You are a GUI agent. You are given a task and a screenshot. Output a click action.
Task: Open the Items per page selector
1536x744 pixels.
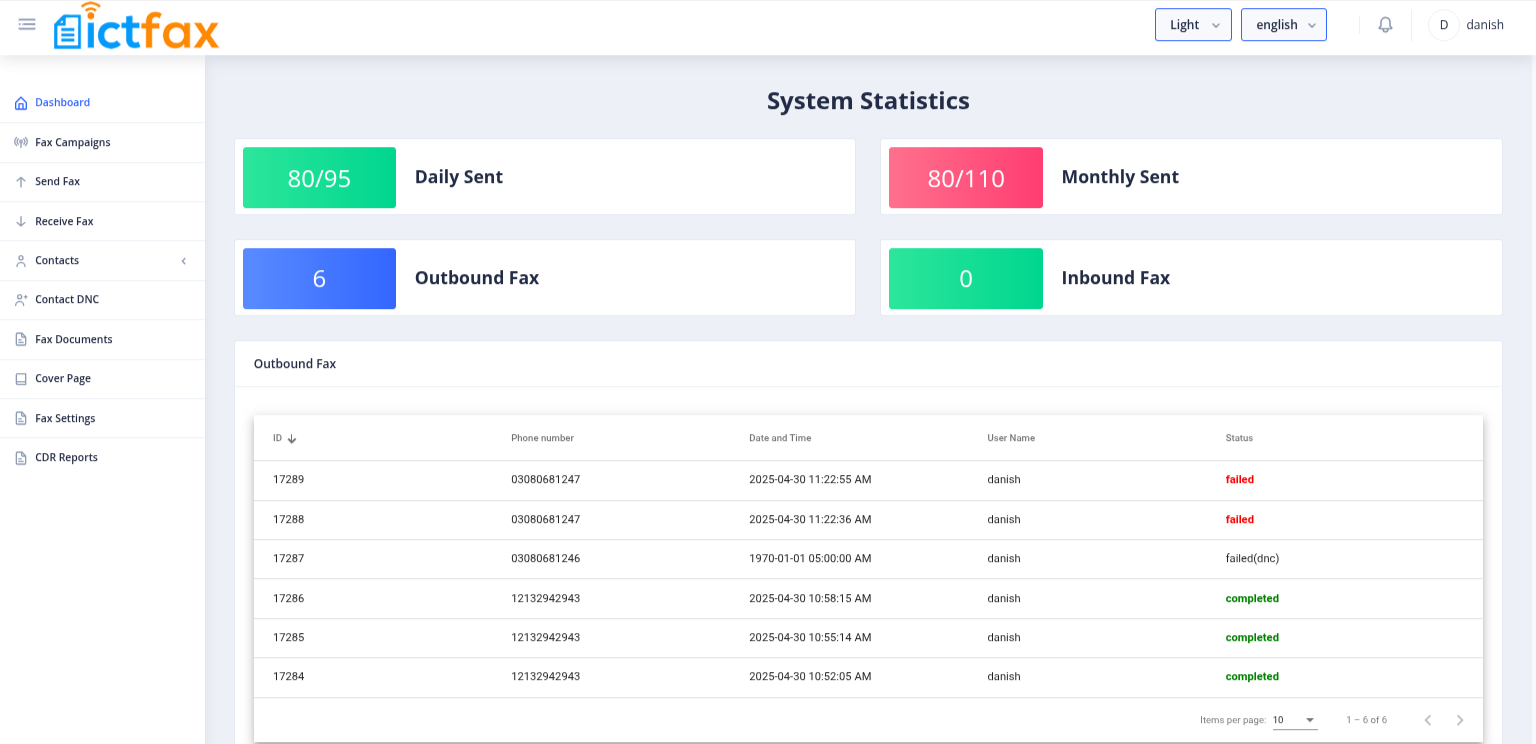[x=1295, y=720]
